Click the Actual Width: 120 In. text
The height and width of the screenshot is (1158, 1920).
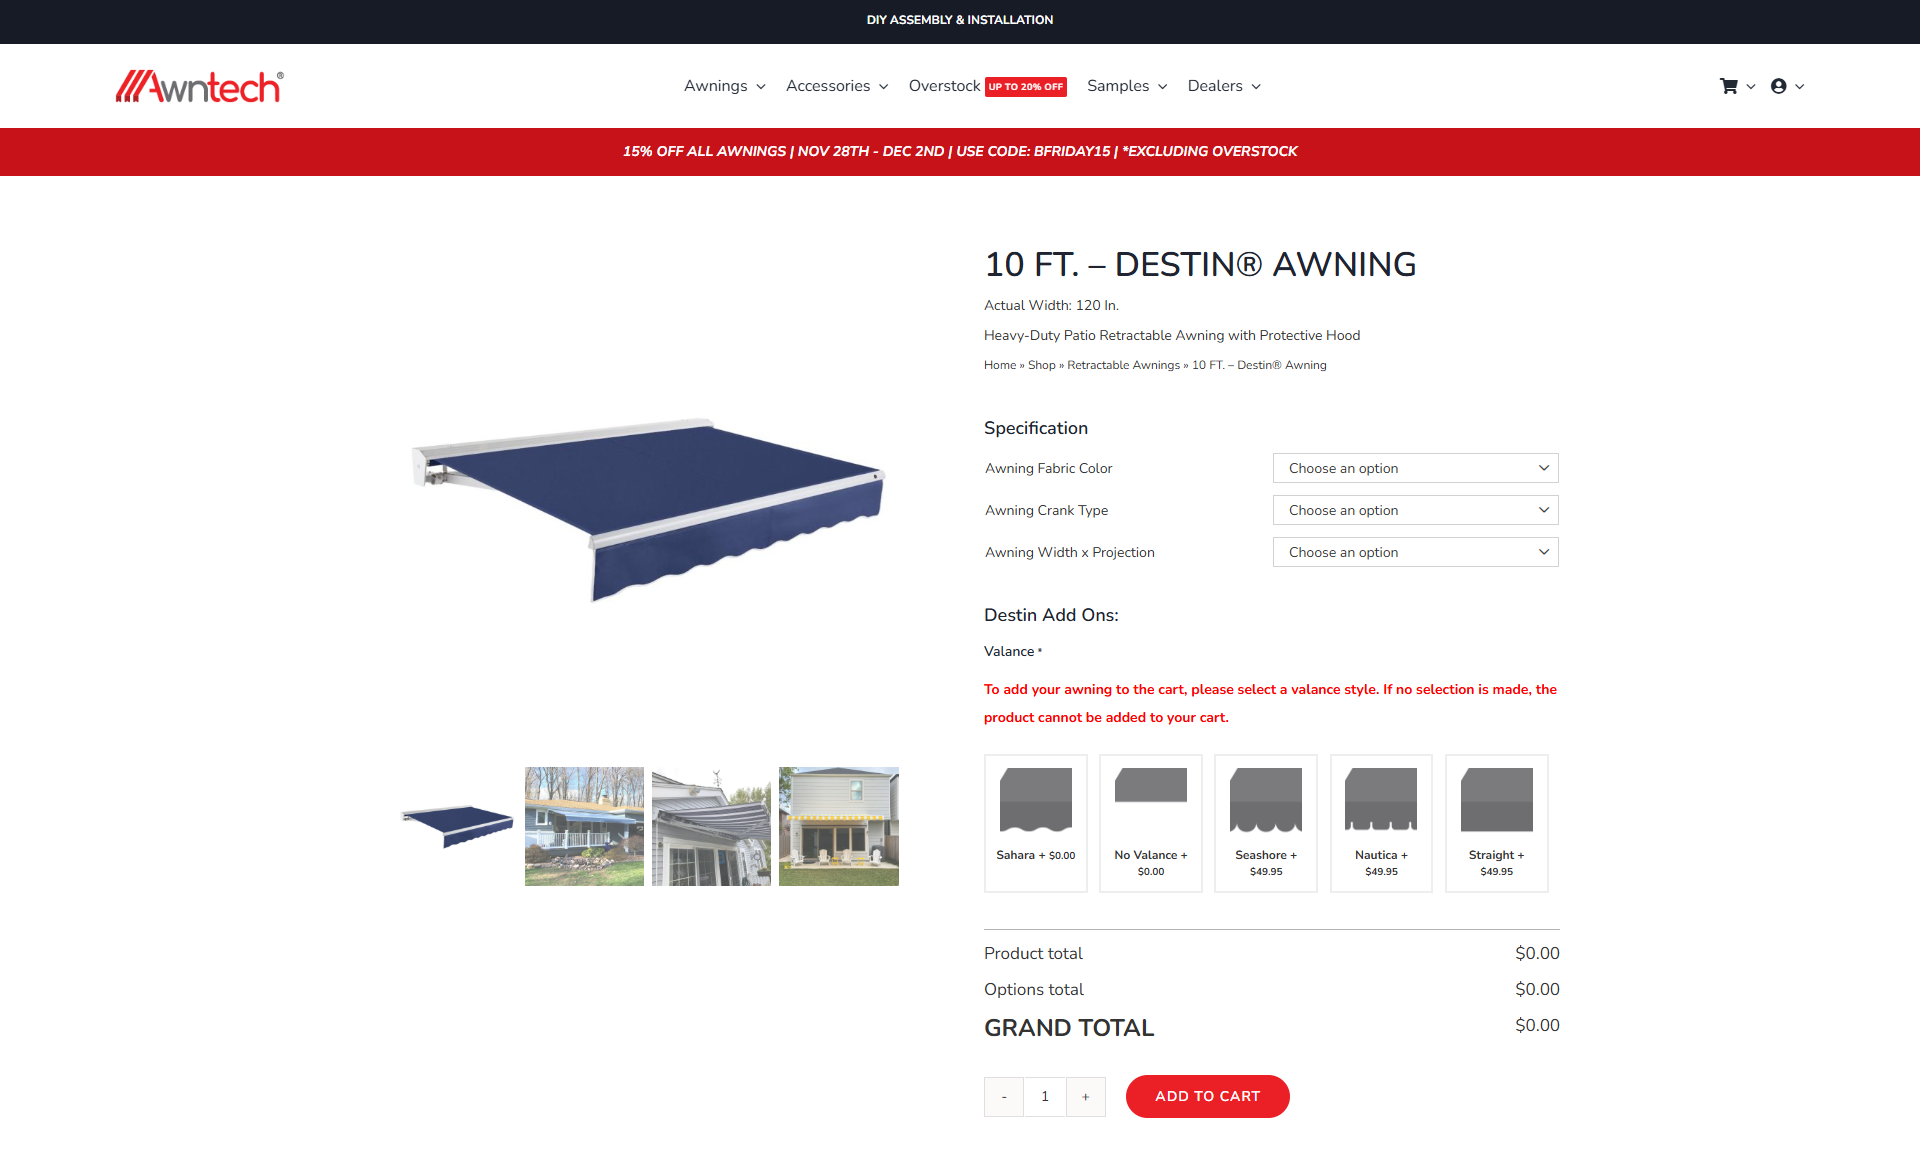[x=1051, y=305]
